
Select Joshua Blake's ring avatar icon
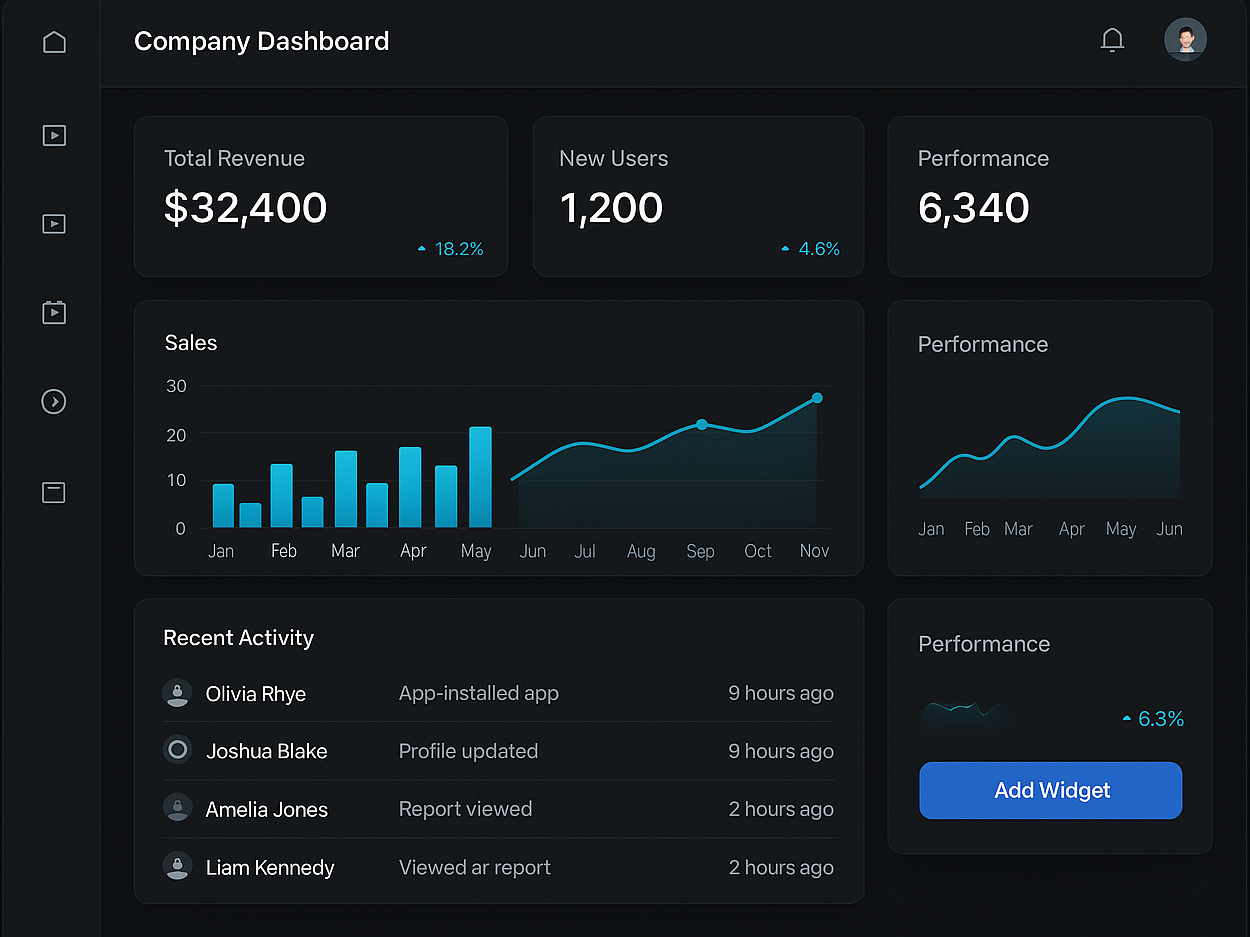pos(177,750)
